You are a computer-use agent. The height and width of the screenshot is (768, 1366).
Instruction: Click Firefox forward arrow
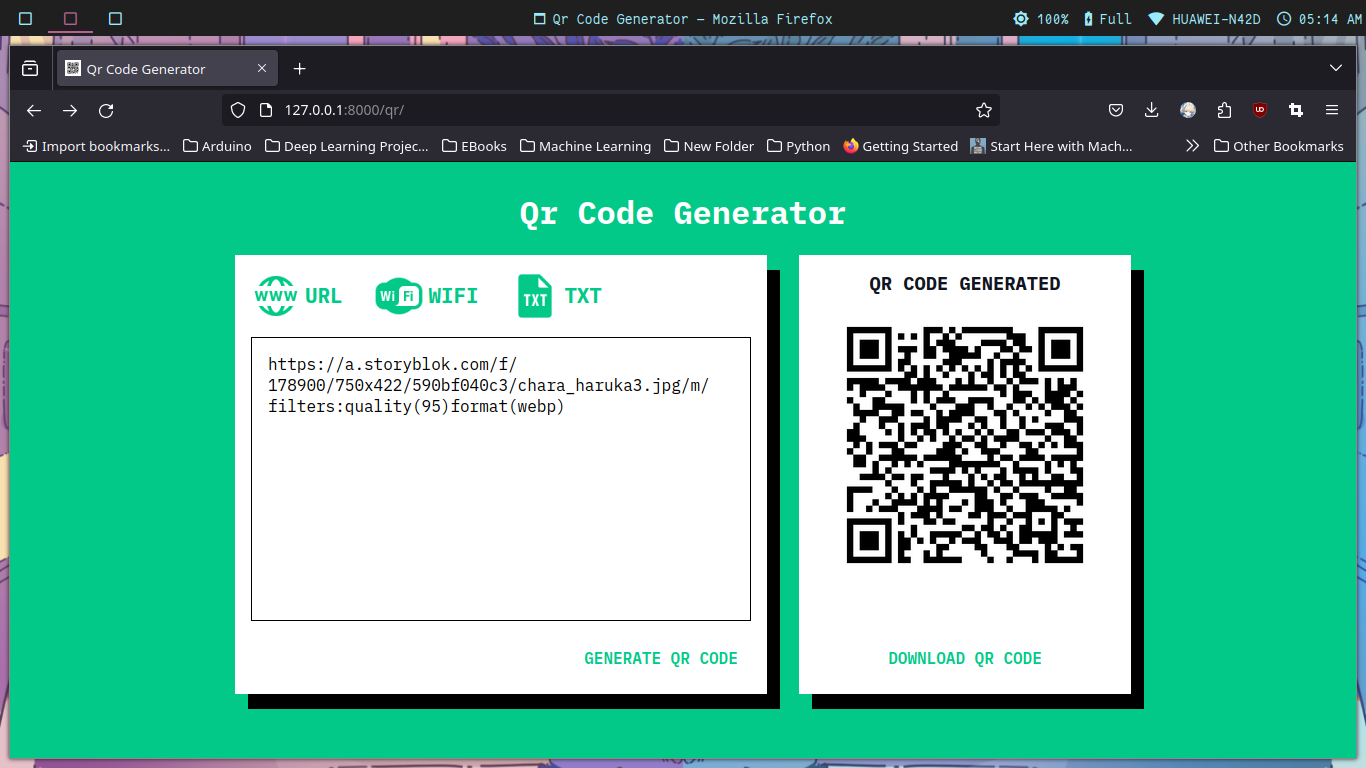pos(70,110)
